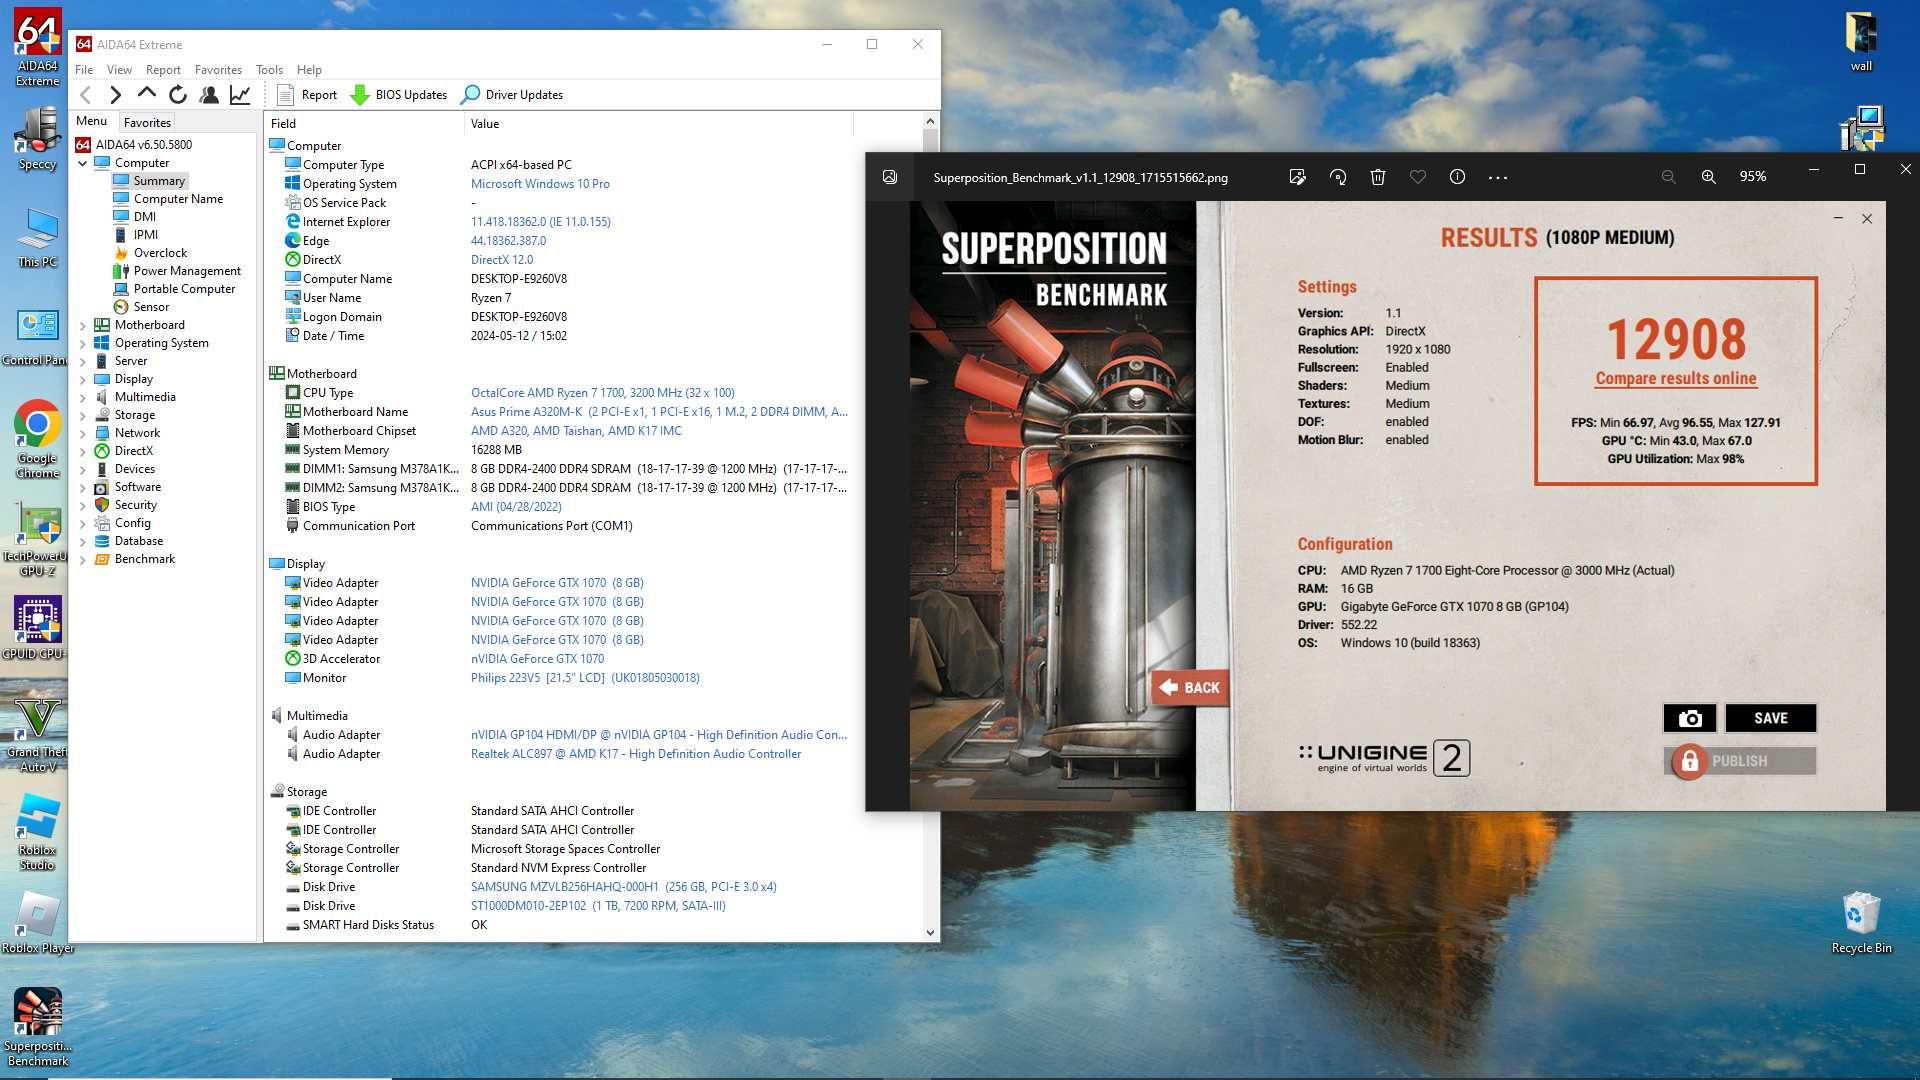Click the Report toolbar button

[x=307, y=95]
